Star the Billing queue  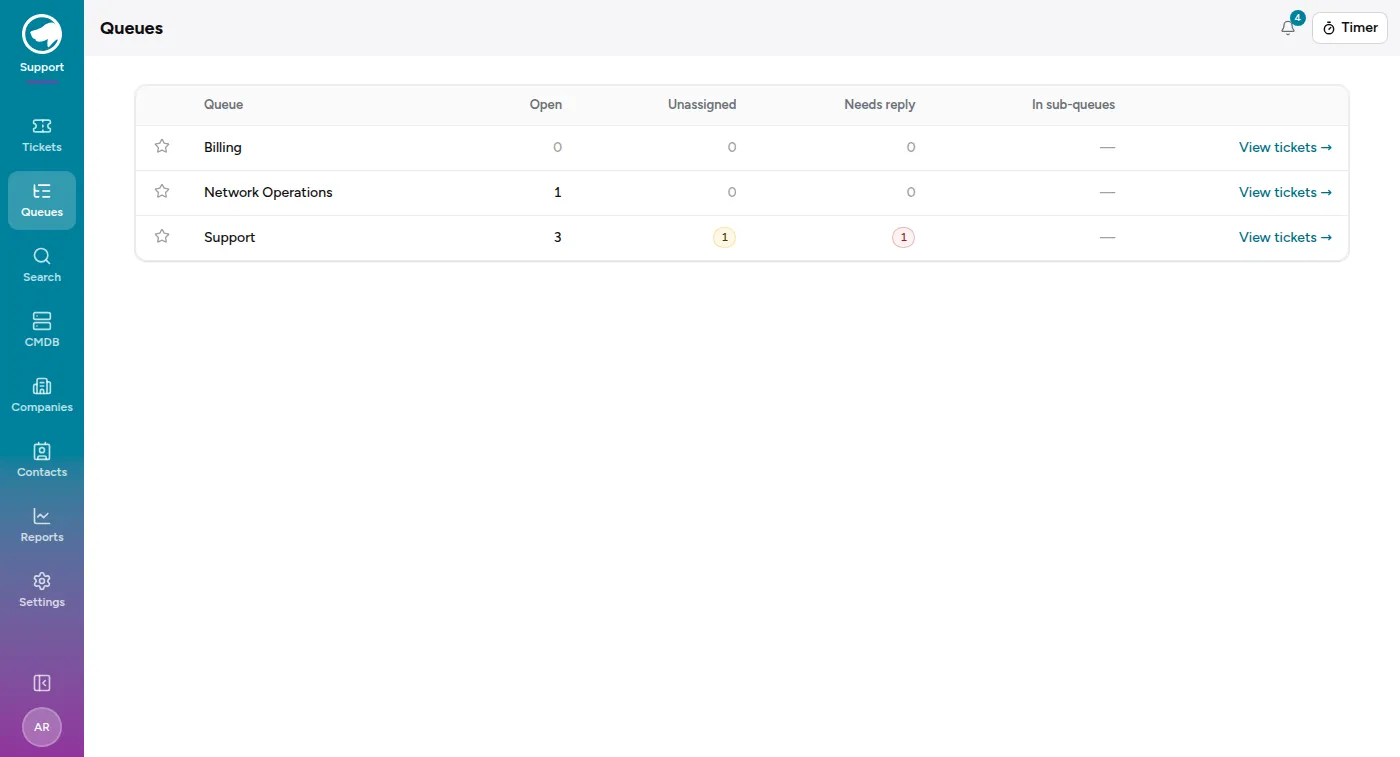(162, 147)
